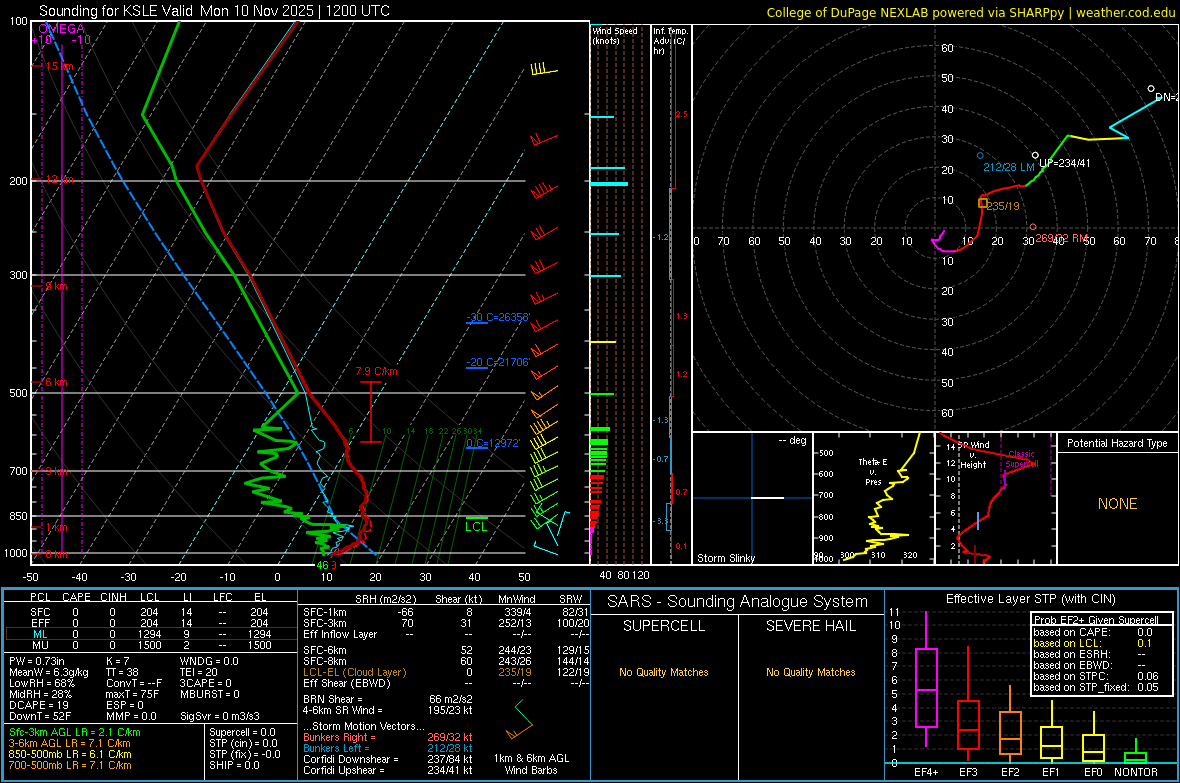Select the 0 C=12972' freezing level label
Image resolution: width=1180 pixels, height=783 pixels.
coord(492,443)
